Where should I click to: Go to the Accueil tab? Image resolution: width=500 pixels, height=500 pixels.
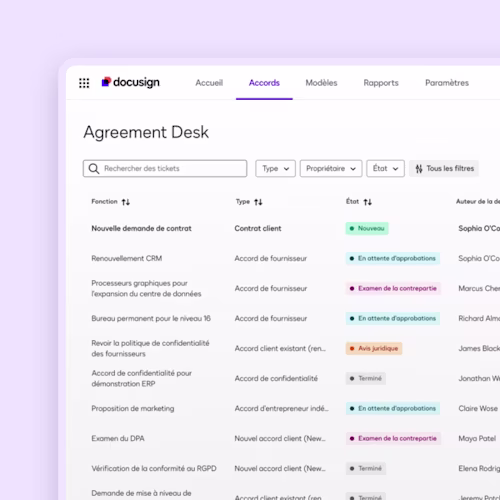click(209, 83)
